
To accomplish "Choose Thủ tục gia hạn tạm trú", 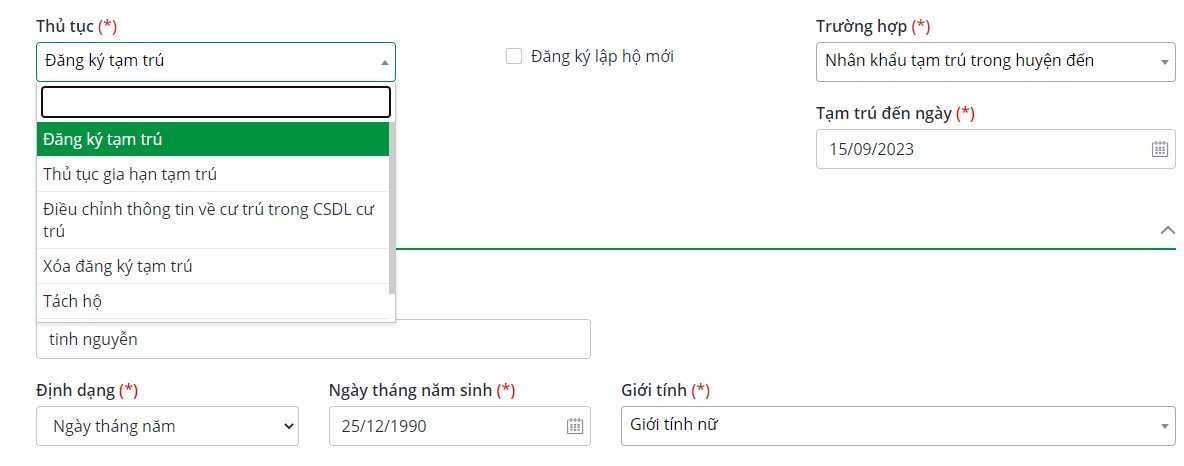I will coord(213,174).
